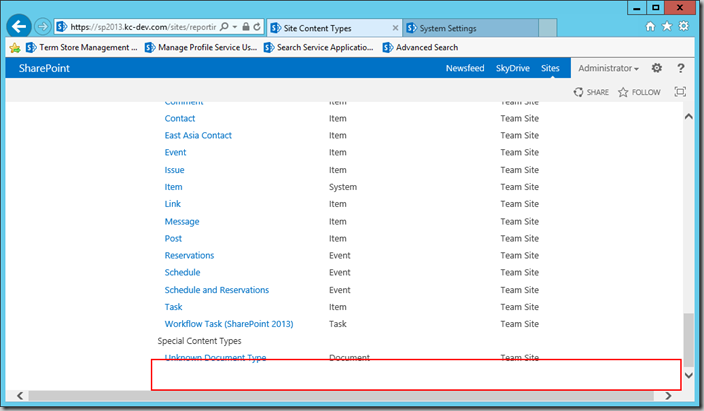Open SharePoint settings gear icon
Image resolution: width=704 pixels, height=411 pixels.
pos(656,68)
